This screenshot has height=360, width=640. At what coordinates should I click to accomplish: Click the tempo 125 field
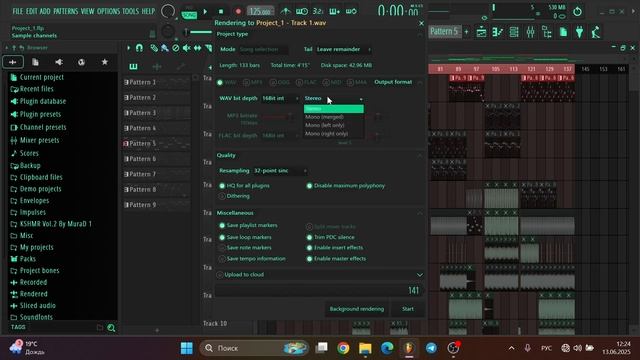[x=260, y=11]
